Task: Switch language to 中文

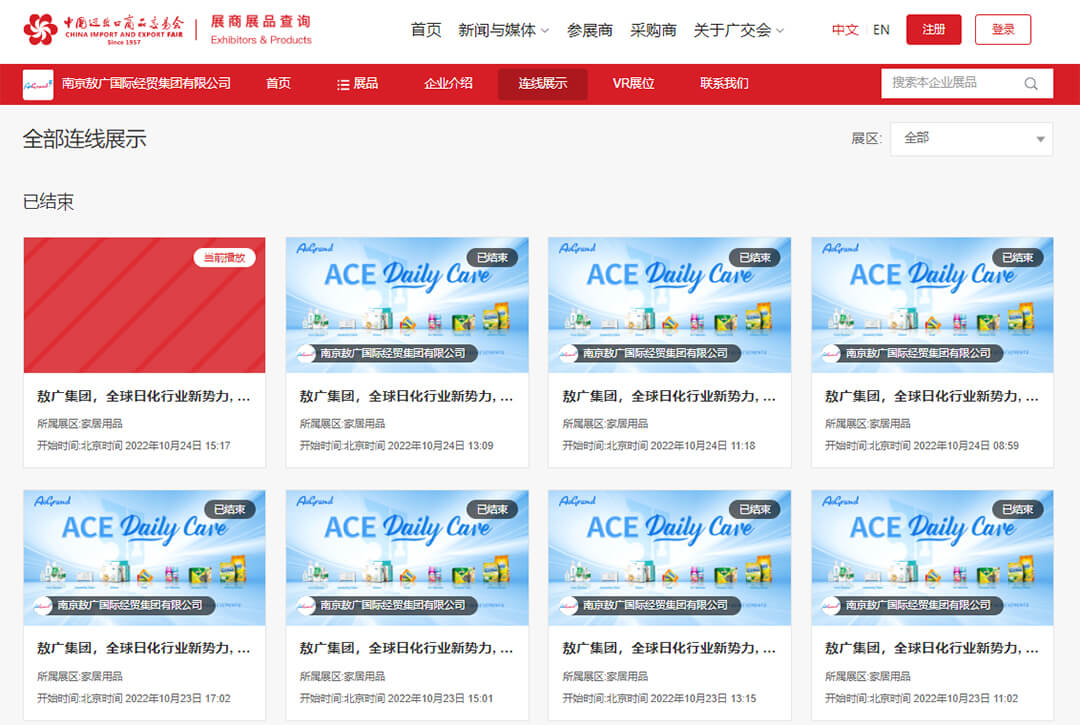Action: [845, 30]
